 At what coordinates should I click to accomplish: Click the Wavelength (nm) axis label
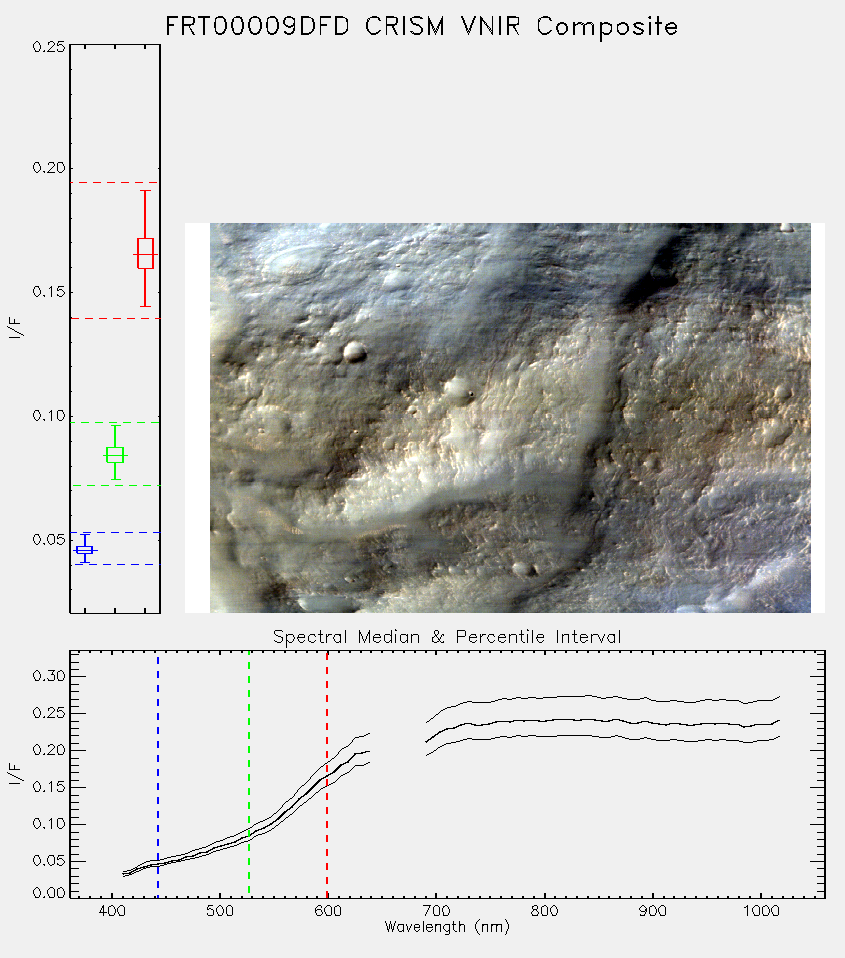(x=447, y=927)
